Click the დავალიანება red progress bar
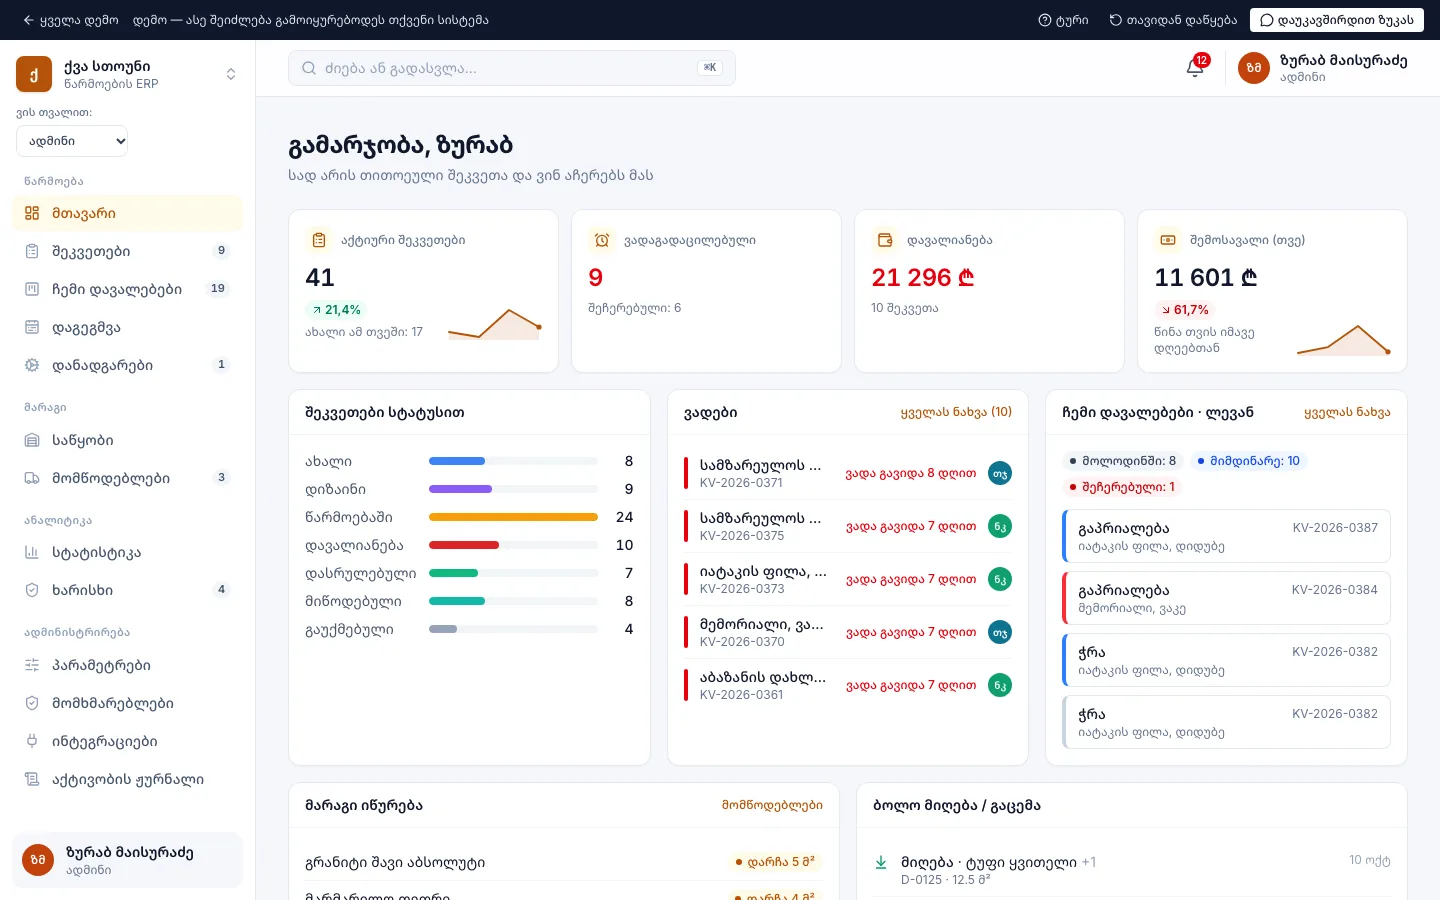 click(464, 545)
